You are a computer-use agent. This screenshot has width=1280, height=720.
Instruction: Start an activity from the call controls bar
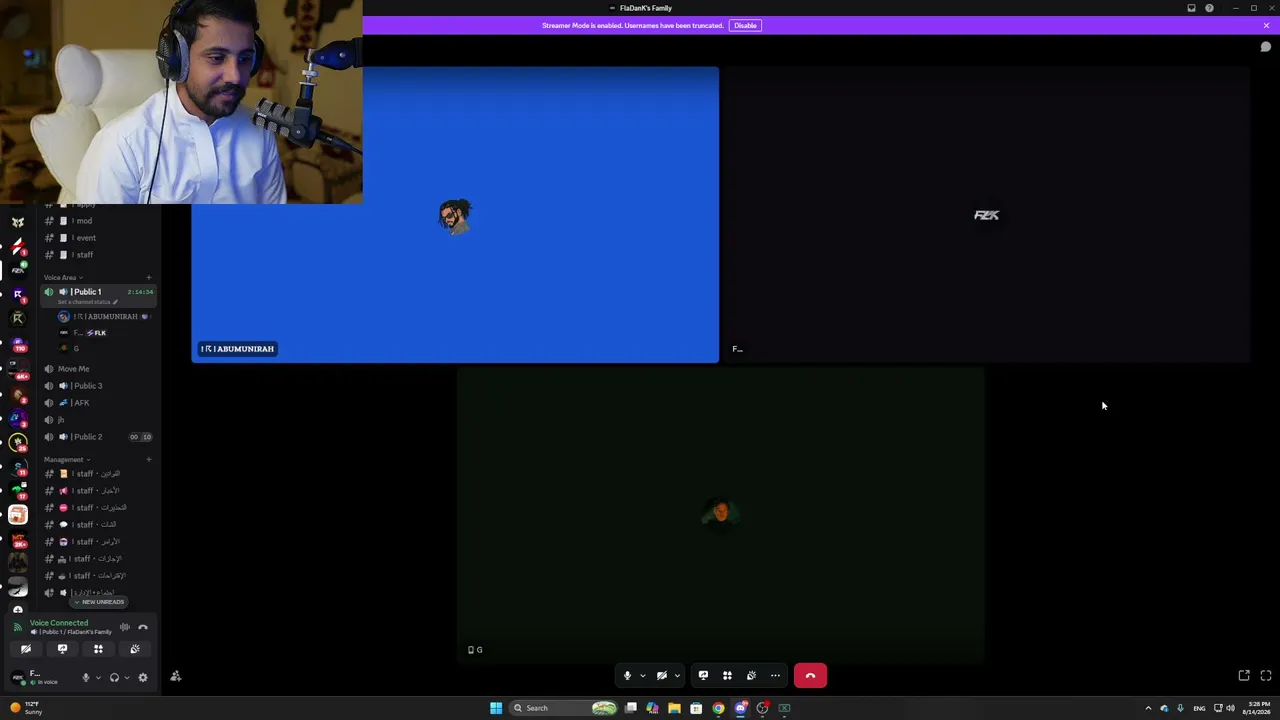(727, 676)
